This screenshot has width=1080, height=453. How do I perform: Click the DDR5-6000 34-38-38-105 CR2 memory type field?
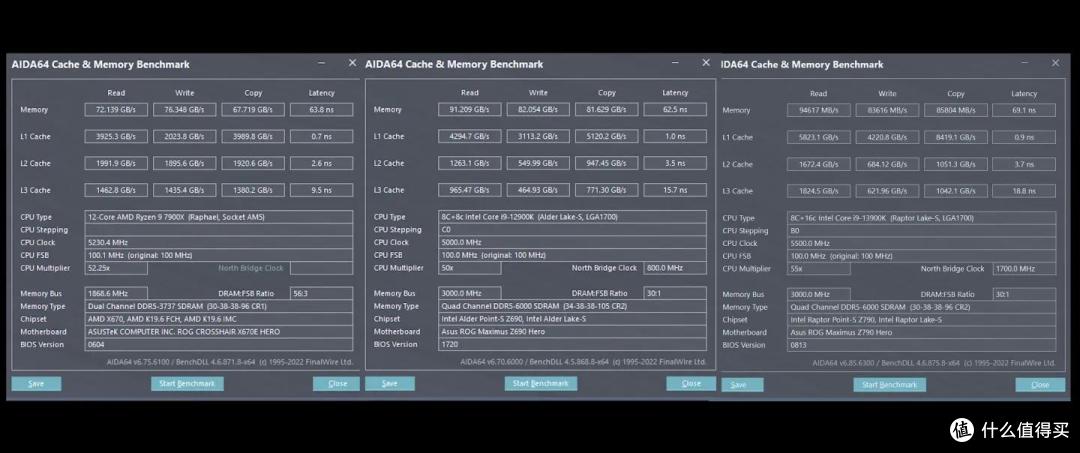(572, 306)
